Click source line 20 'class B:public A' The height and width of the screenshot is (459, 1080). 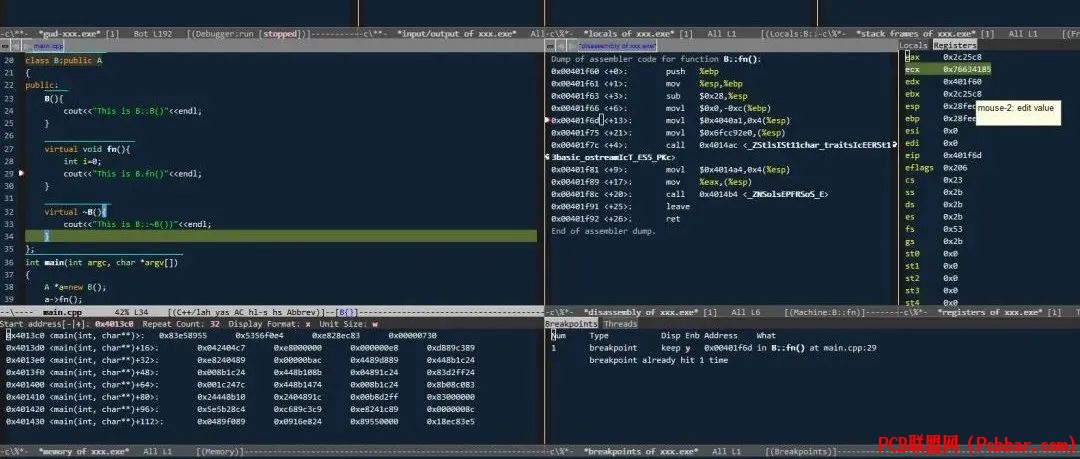63,61
